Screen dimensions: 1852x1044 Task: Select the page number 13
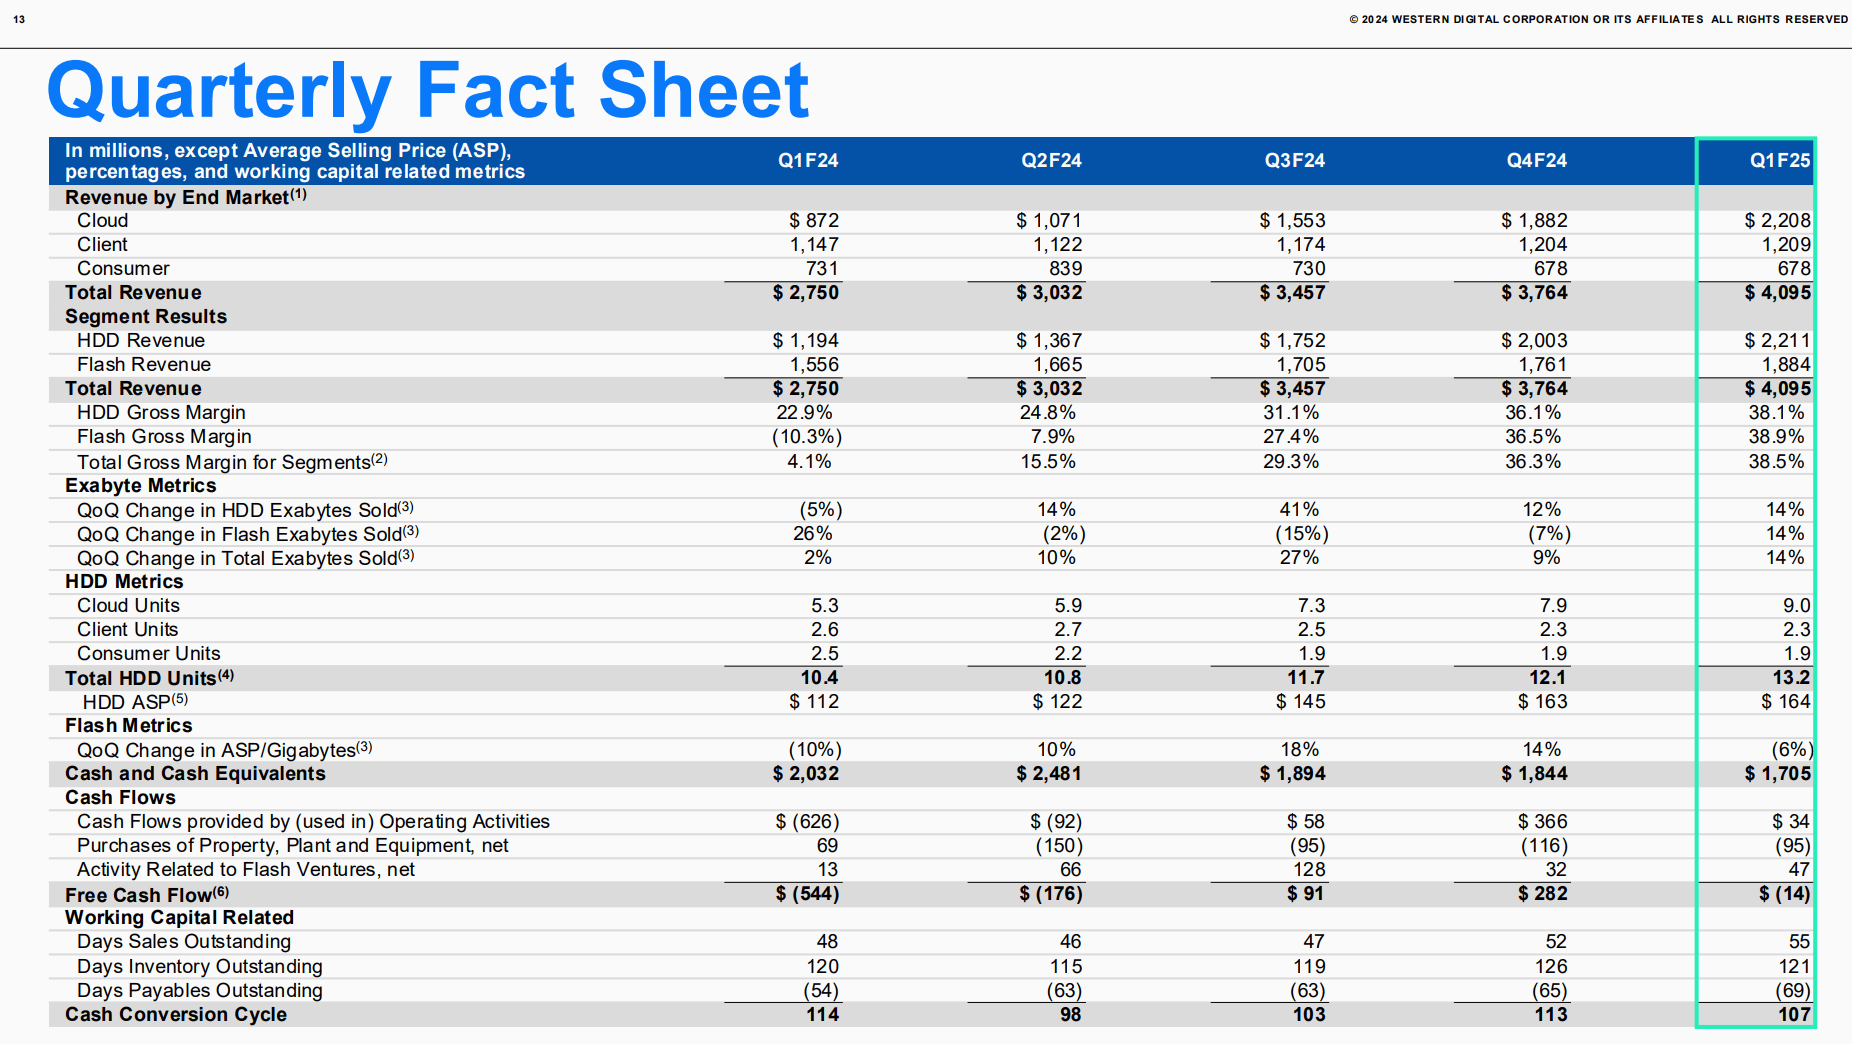pos(19,19)
